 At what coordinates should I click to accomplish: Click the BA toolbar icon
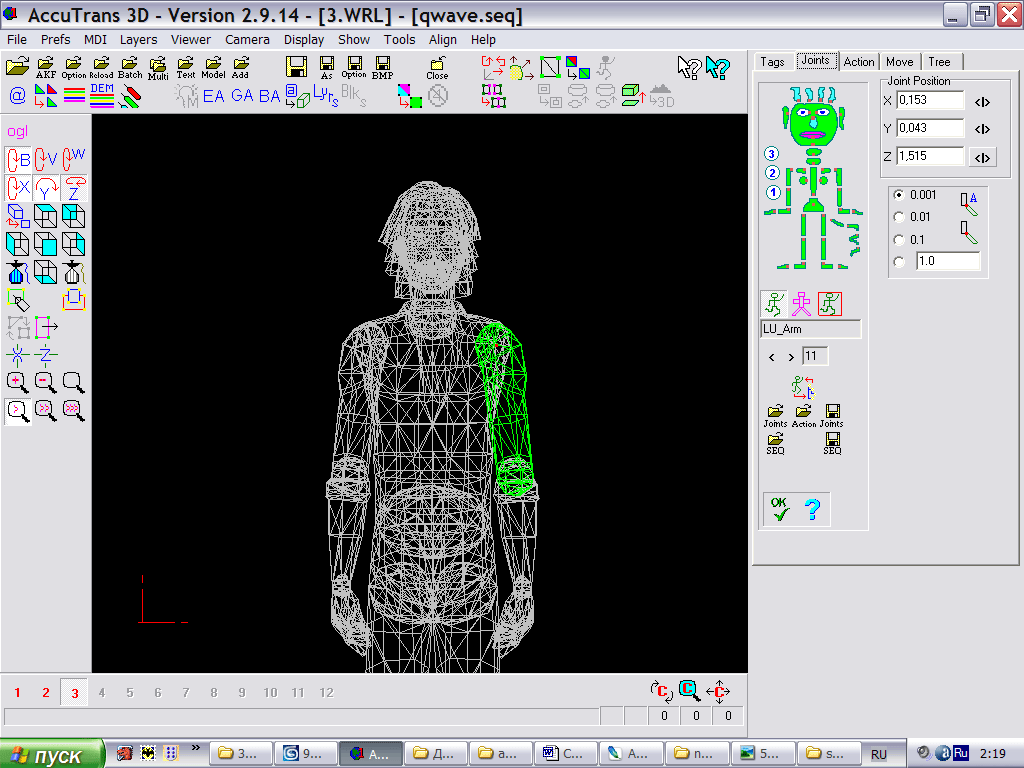269,96
